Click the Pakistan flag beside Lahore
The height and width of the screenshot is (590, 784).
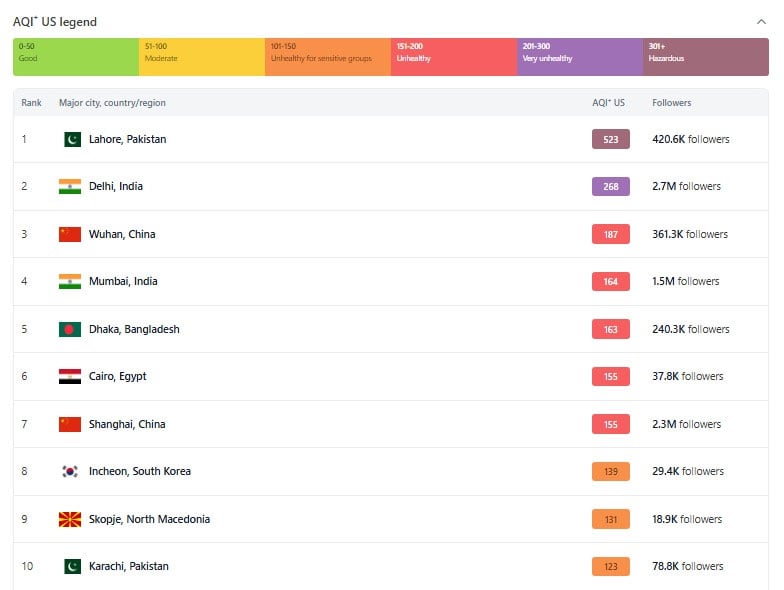pyautogui.click(x=70, y=139)
